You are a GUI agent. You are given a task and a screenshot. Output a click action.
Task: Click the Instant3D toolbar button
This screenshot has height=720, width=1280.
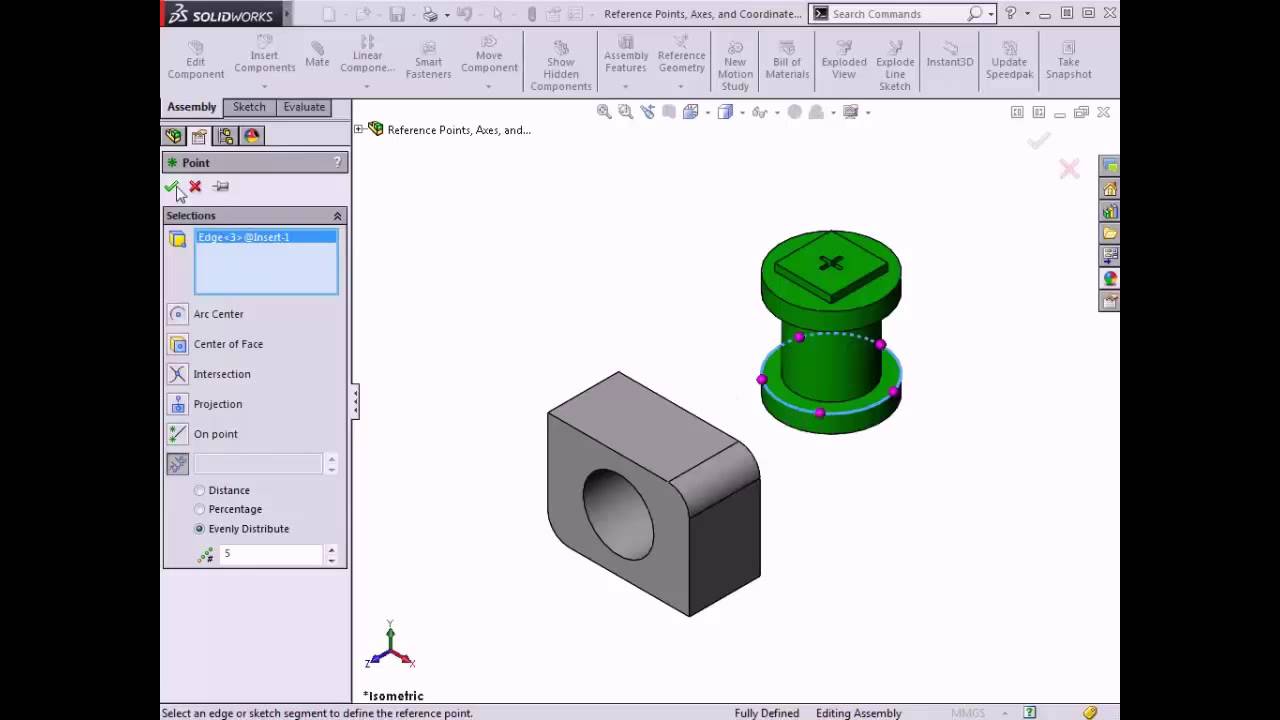click(950, 55)
